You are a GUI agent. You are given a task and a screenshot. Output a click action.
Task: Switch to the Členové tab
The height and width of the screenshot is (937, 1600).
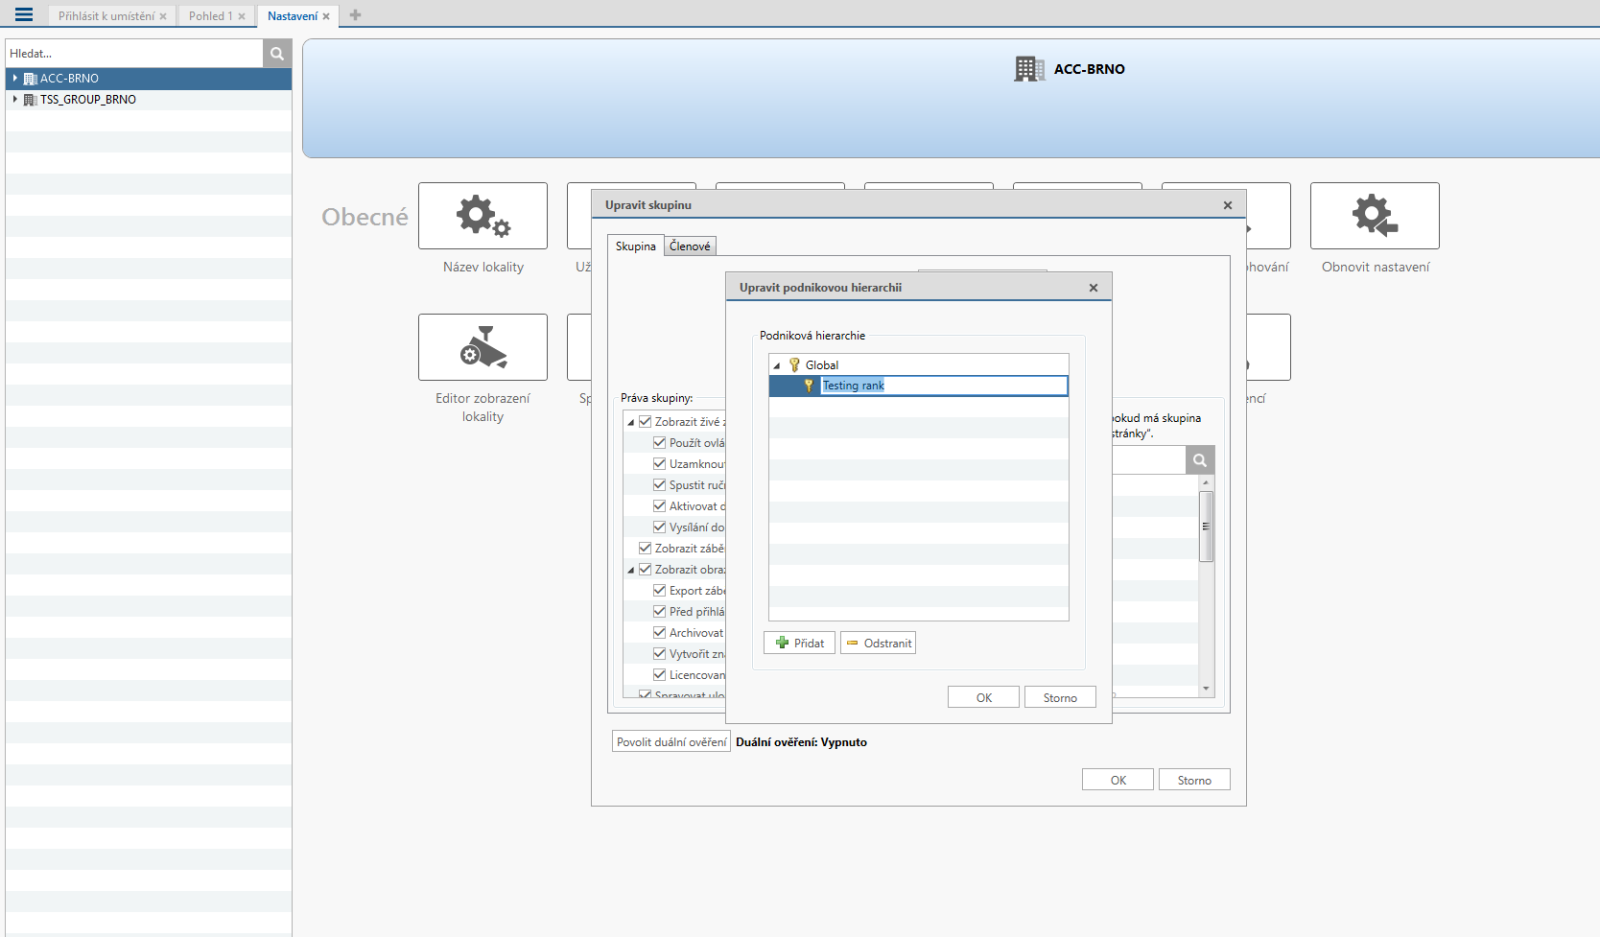coord(690,246)
